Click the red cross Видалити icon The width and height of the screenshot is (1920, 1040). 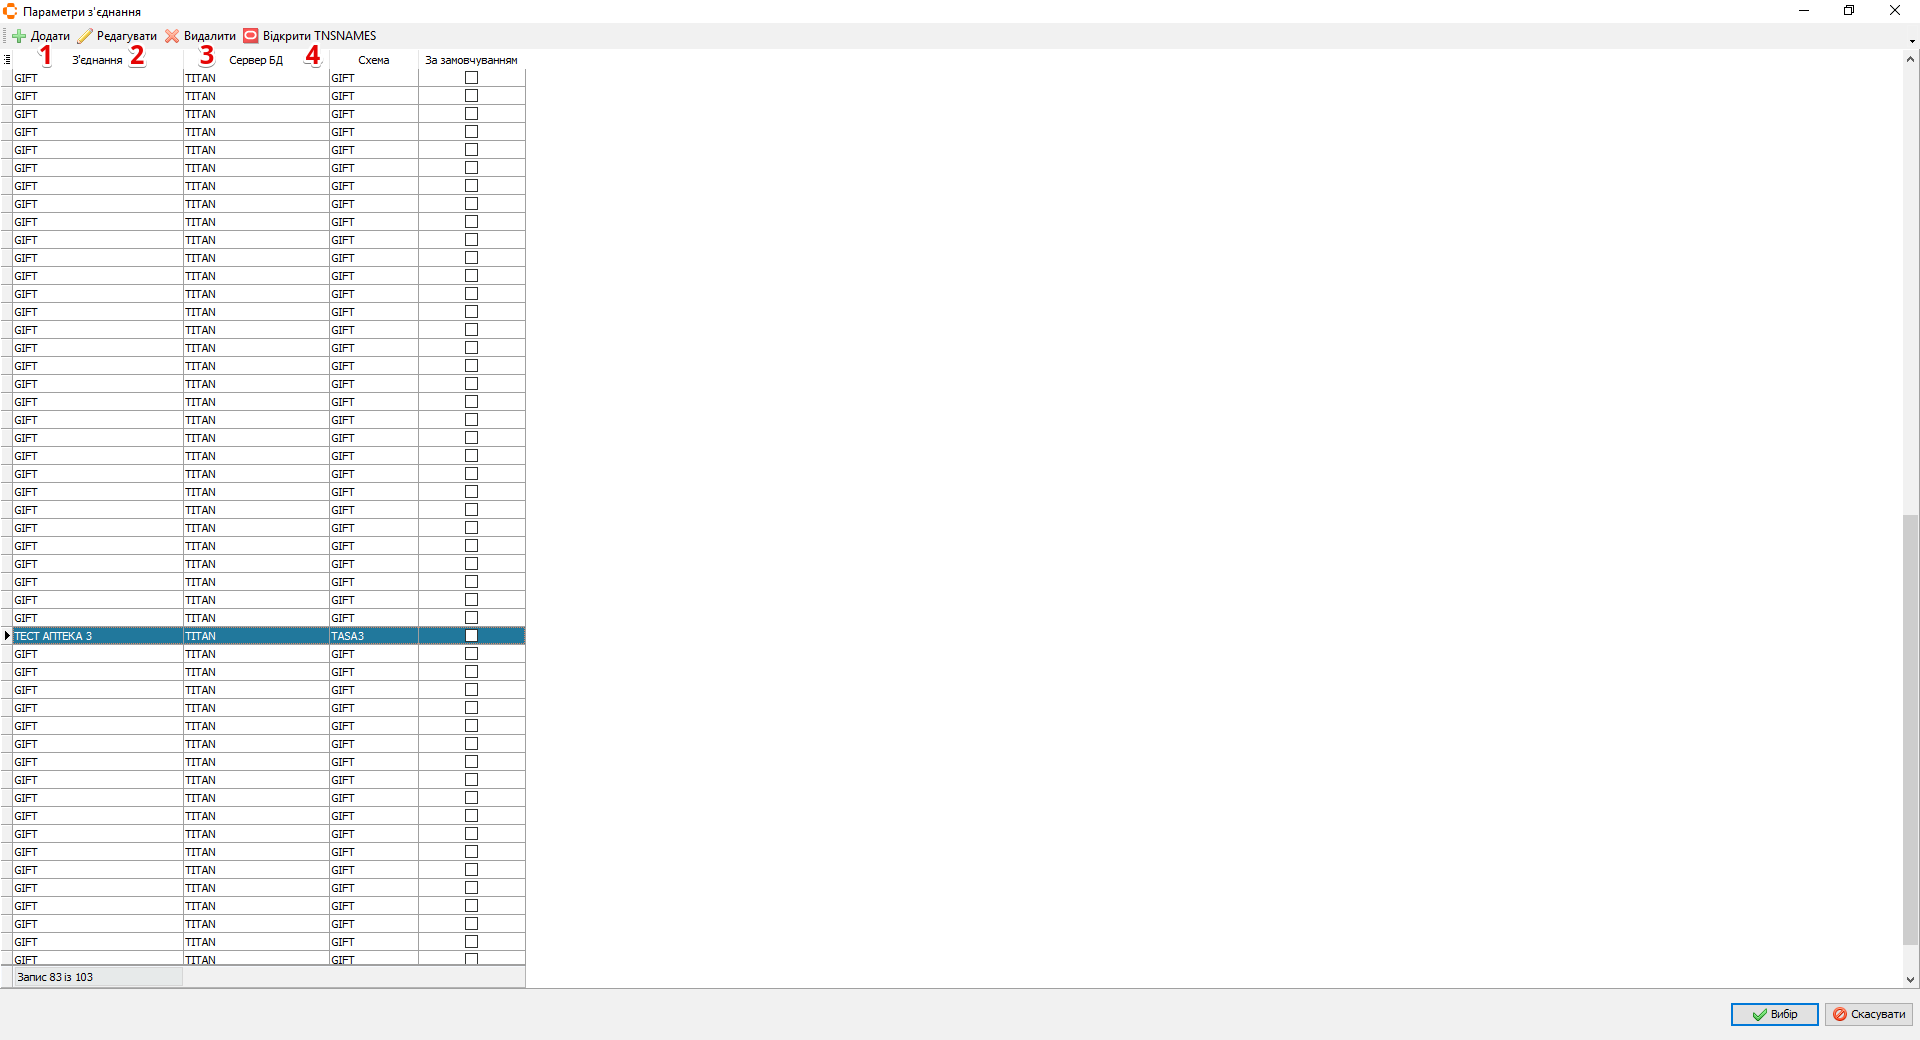pyautogui.click(x=172, y=36)
